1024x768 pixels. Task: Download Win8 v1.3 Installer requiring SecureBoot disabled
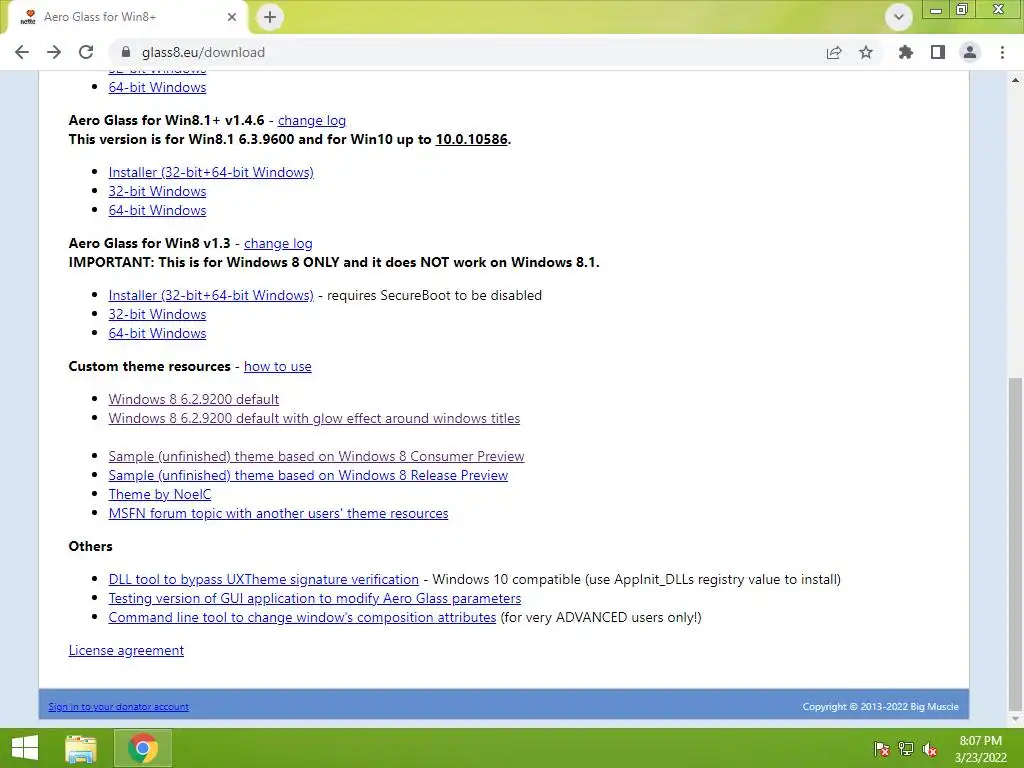tap(211, 295)
